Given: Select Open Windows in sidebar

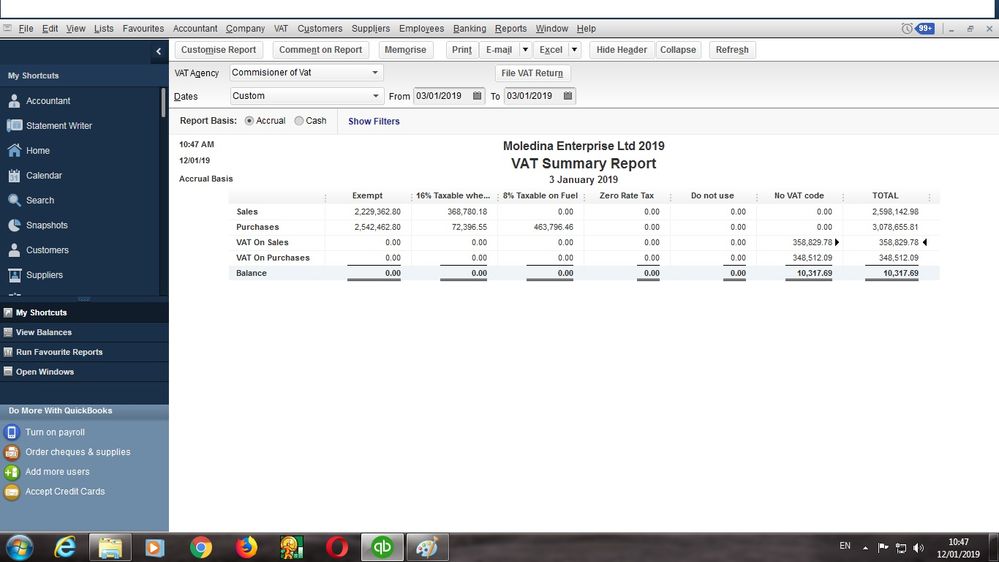Looking at the screenshot, I should click(x=84, y=371).
